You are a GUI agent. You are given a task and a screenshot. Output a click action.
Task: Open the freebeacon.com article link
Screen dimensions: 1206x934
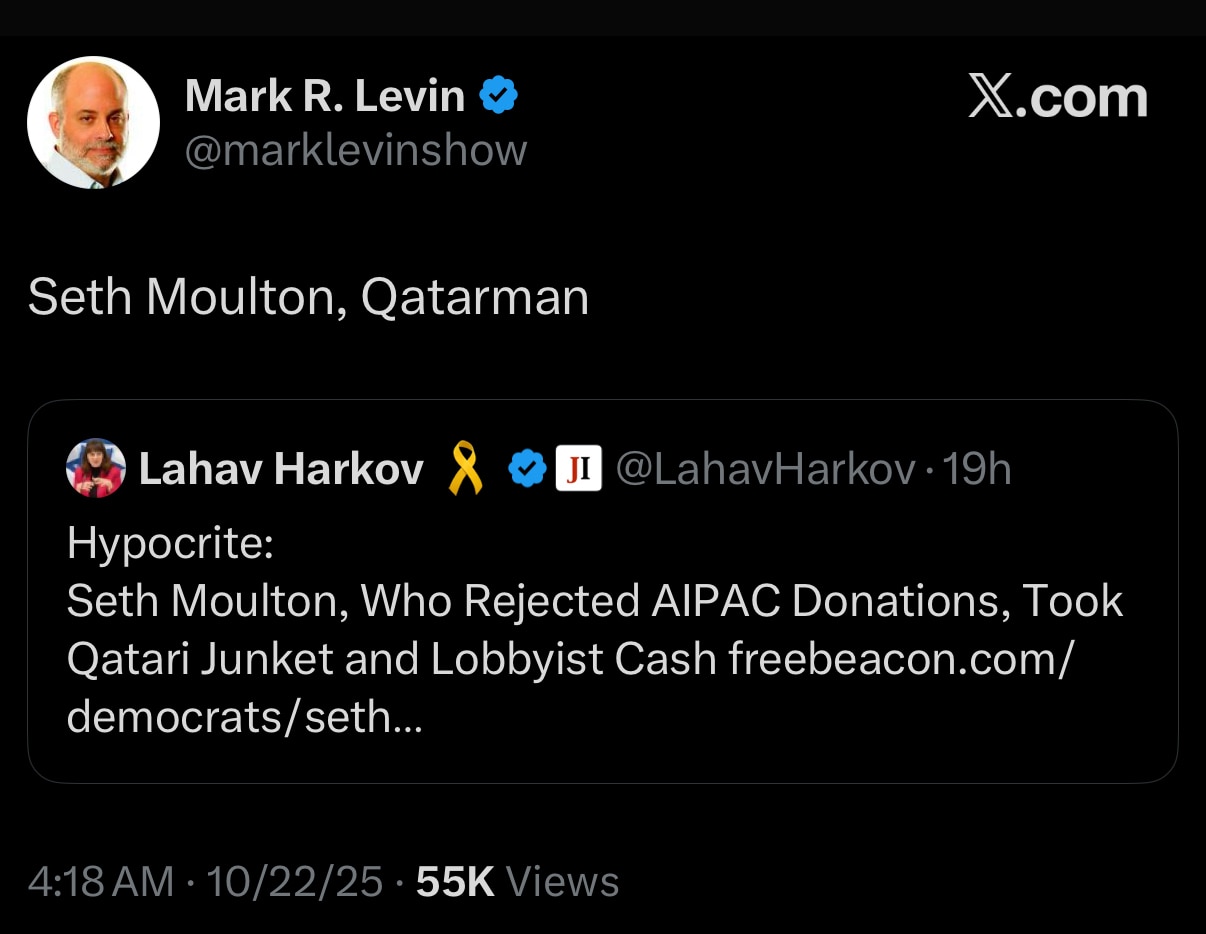pos(900,659)
